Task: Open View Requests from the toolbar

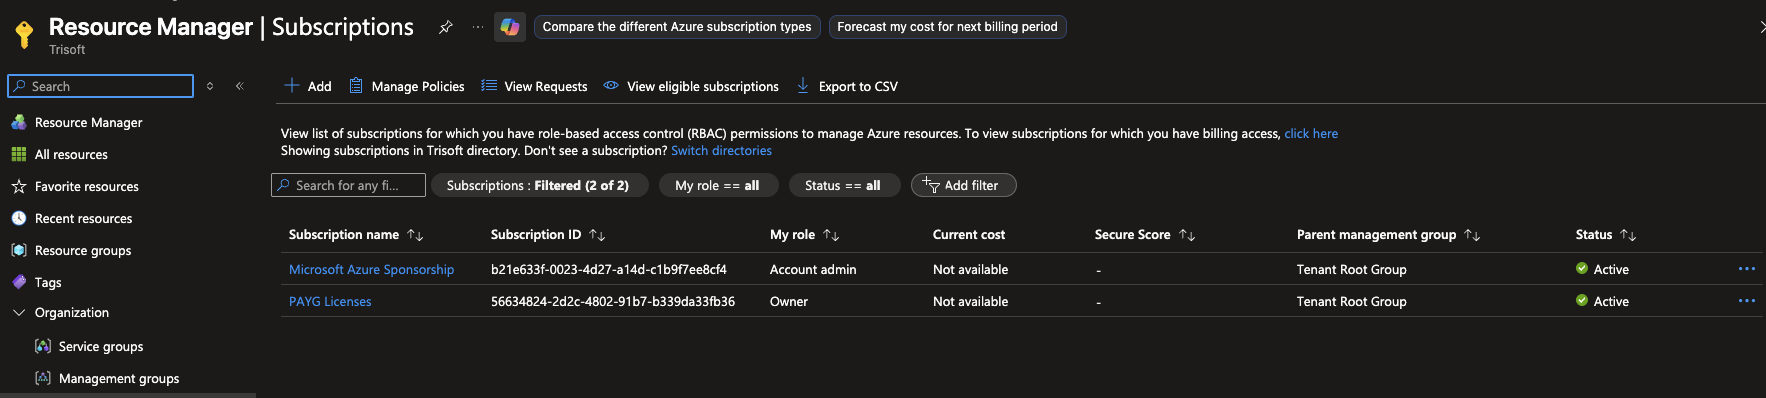Action: (x=534, y=86)
